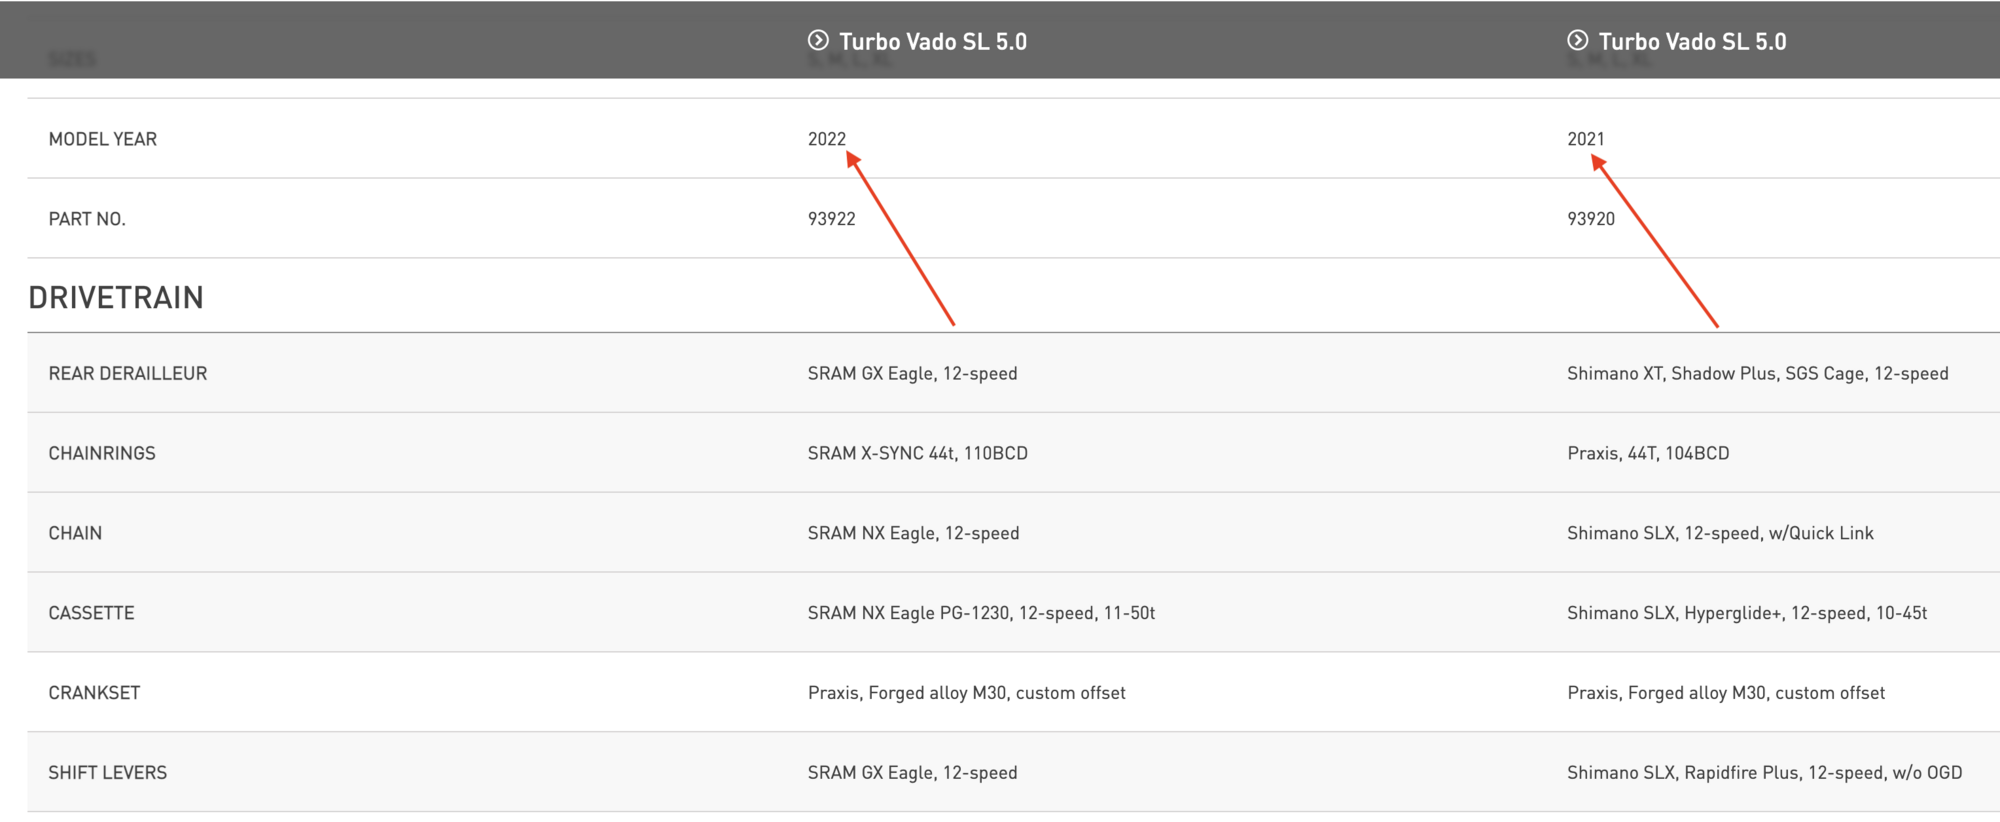Click the DRIVETRAIN section heading
The image size is (2000, 822).
[x=116, y=297]
